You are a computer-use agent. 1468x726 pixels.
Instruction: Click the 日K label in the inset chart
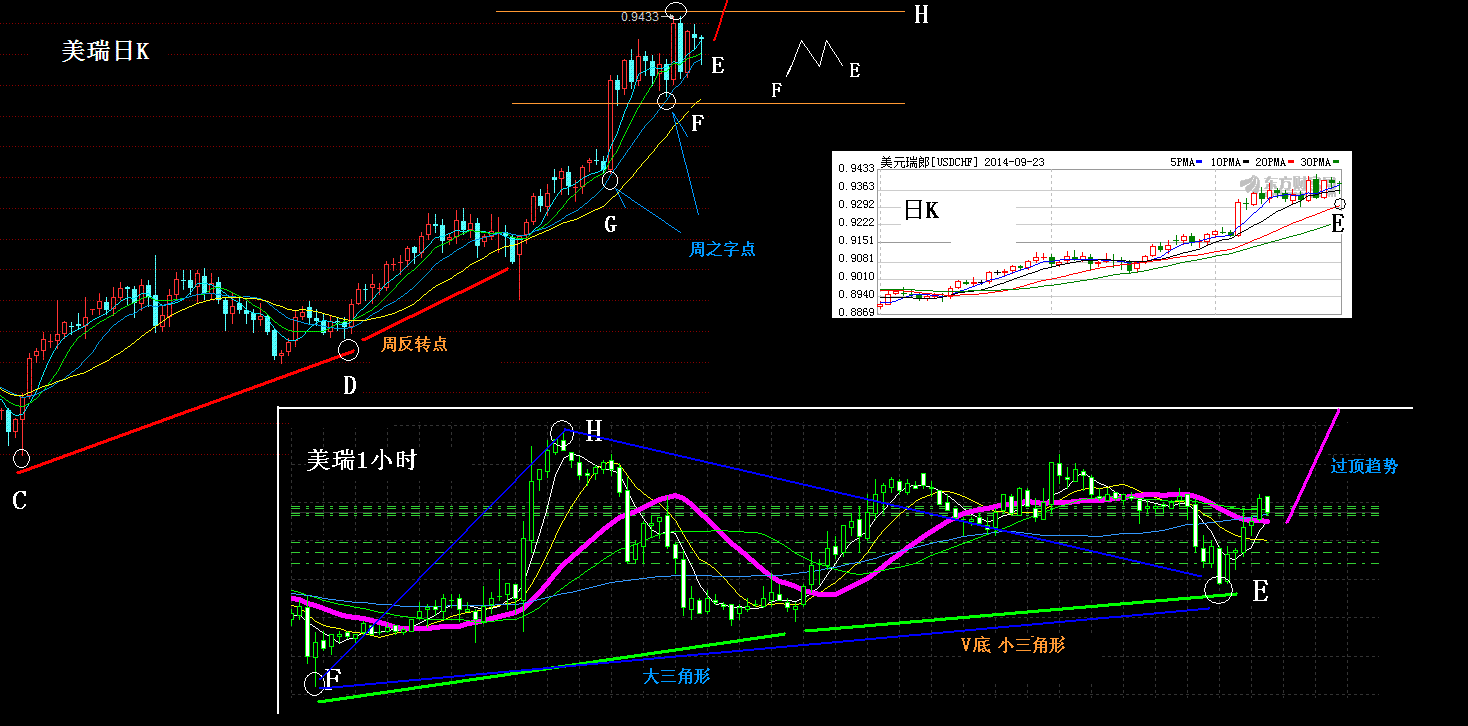921,210
